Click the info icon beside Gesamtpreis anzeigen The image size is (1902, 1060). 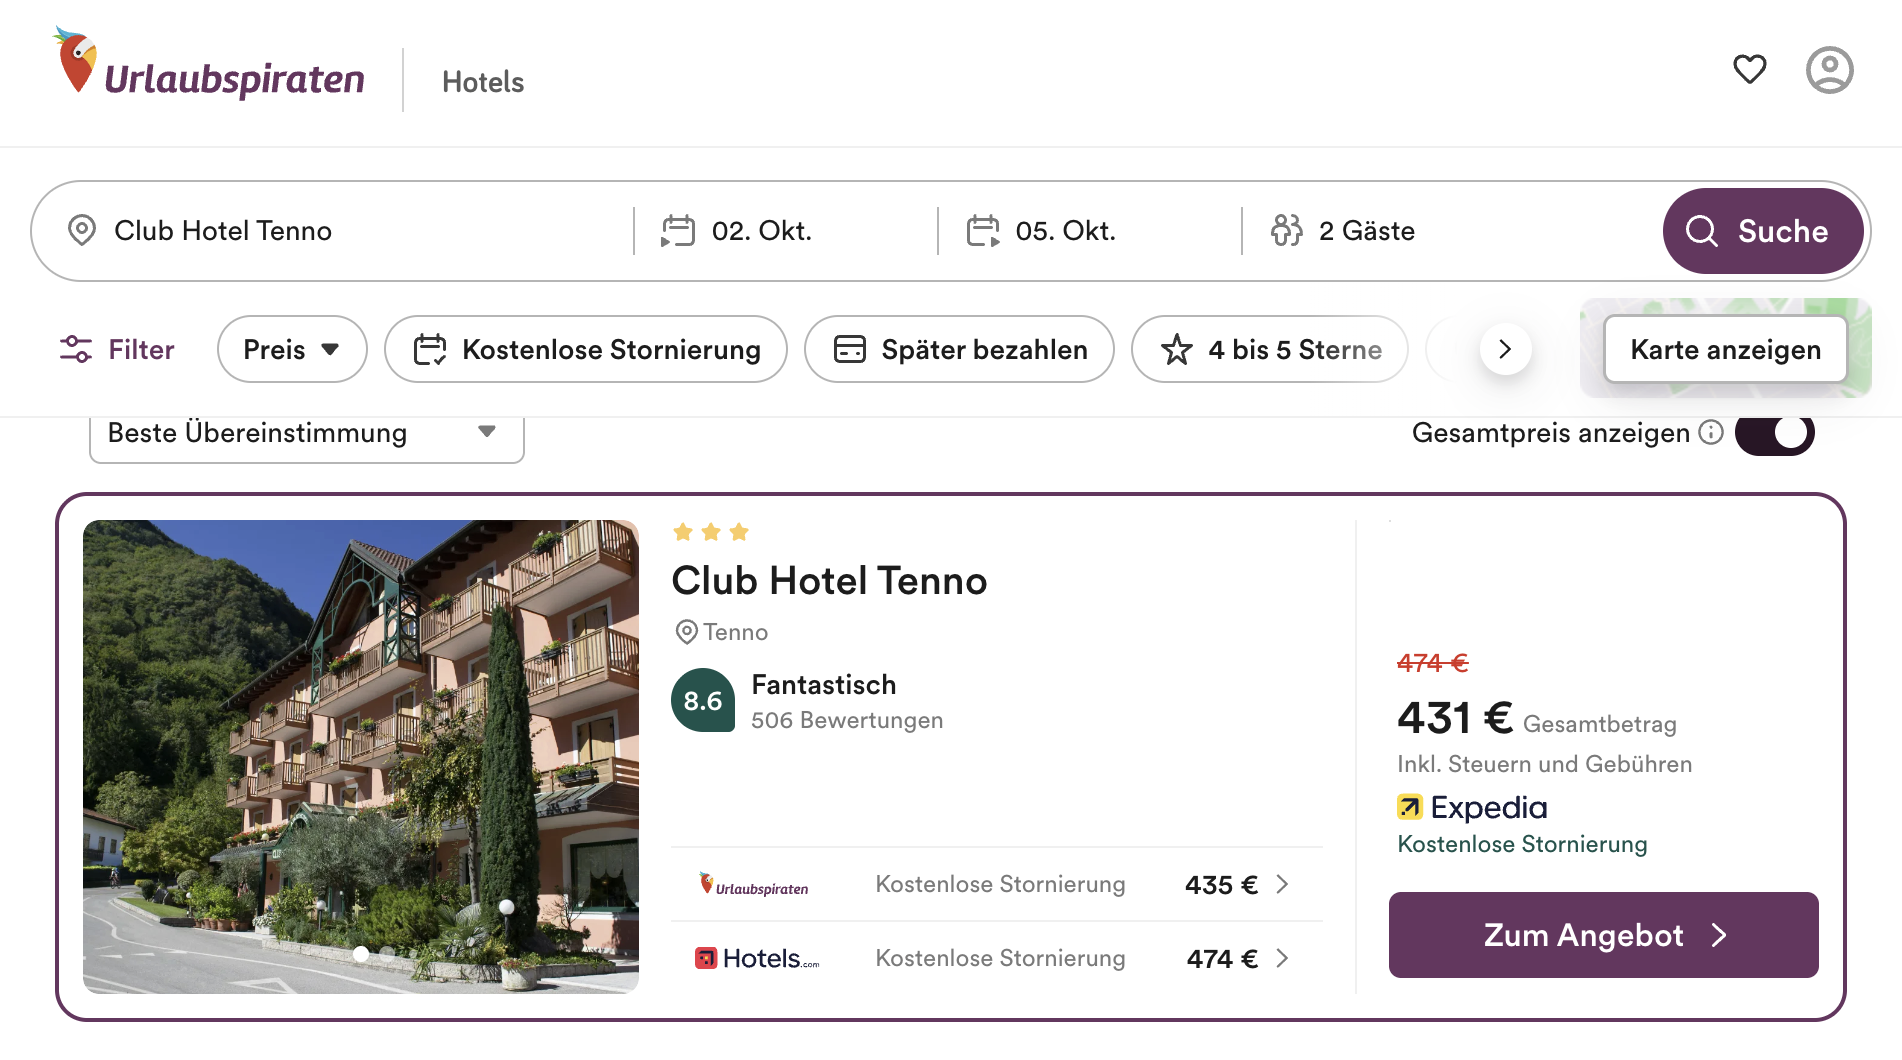pyautogui.click(x=1711, y=432)
